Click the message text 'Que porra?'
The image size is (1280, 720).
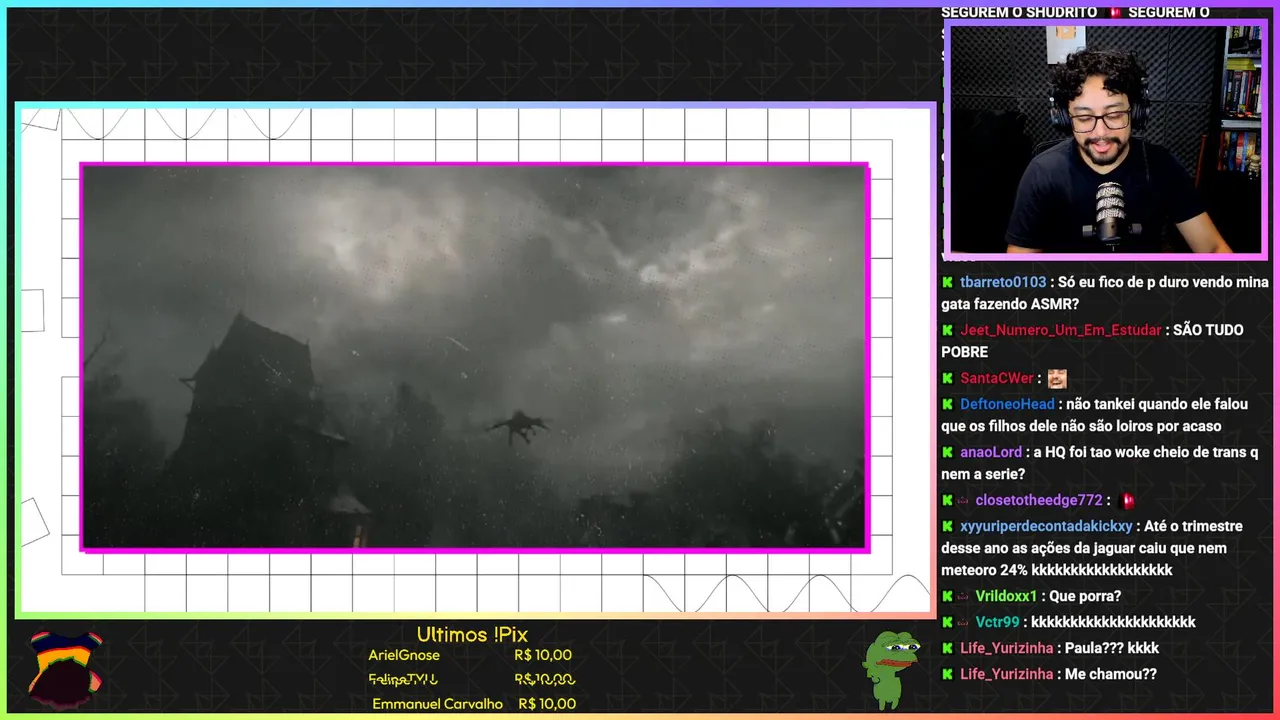point(1085,597)
